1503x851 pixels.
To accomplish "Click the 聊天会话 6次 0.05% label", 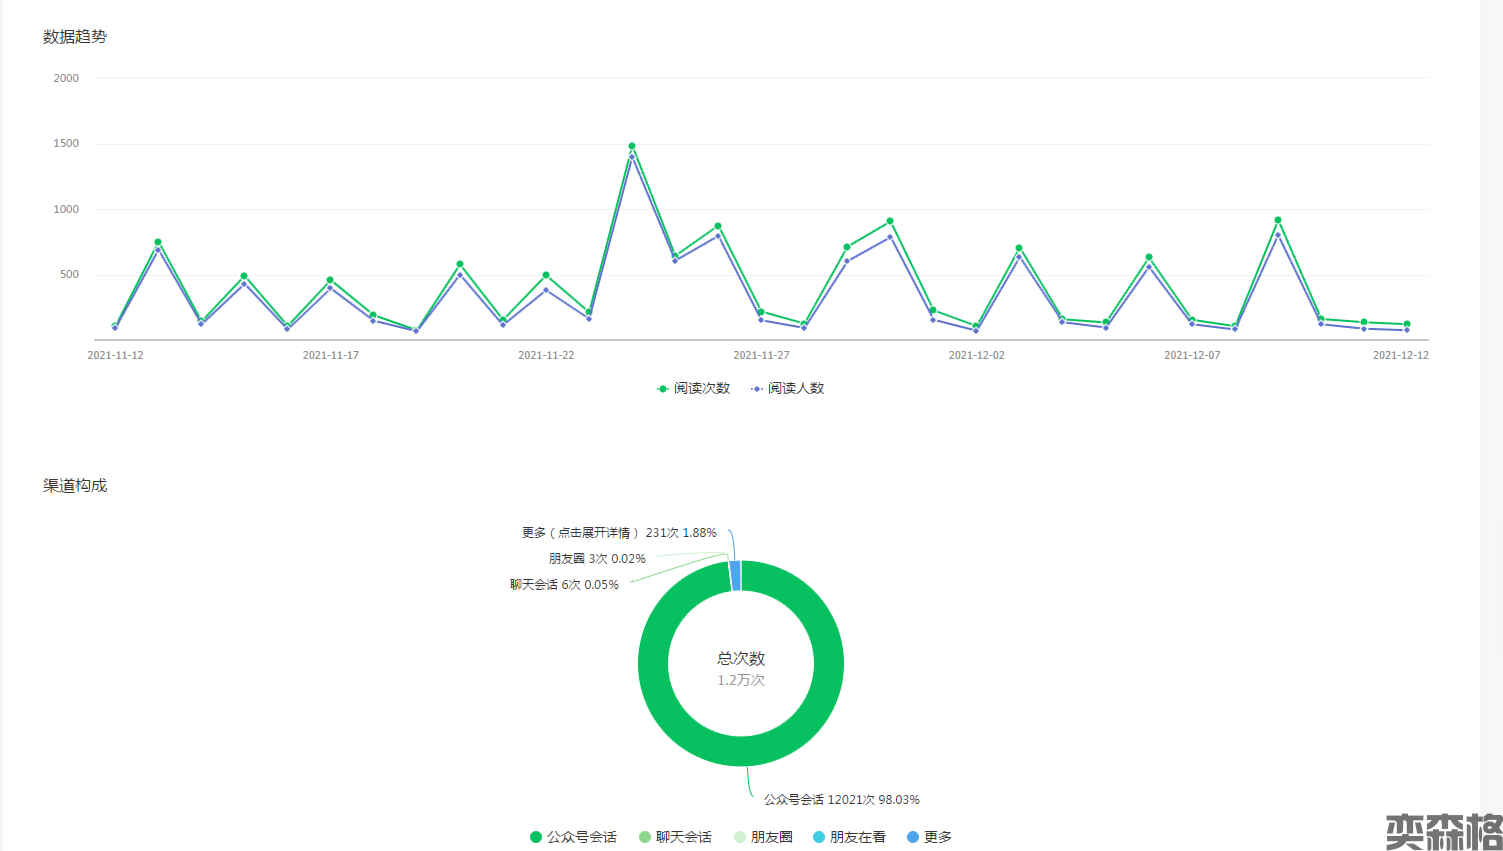I will [564, 585].
